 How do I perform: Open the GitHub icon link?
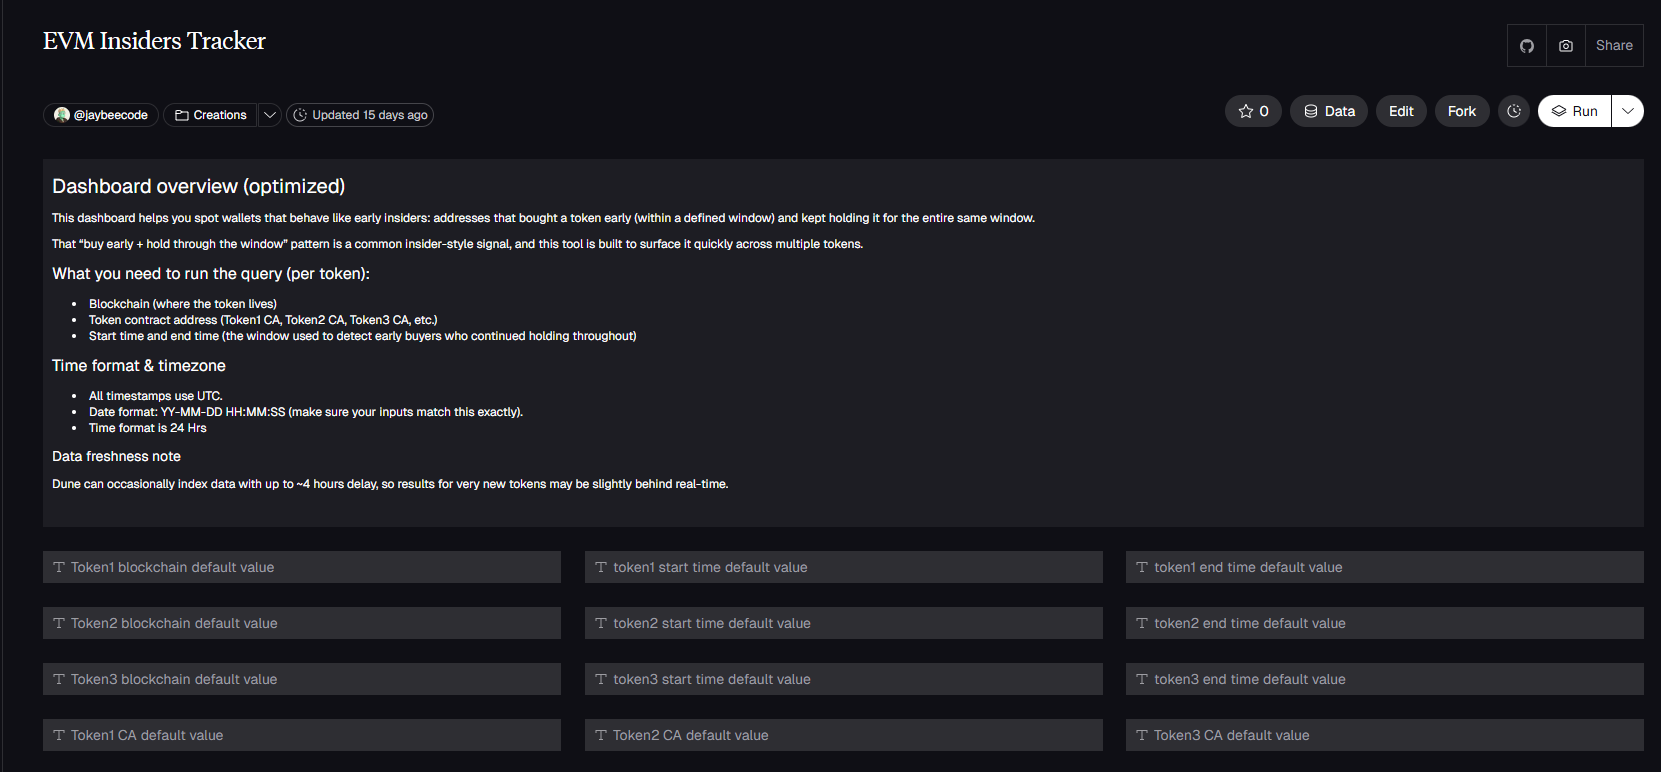pyautogui.click(x=1527, y=46)
